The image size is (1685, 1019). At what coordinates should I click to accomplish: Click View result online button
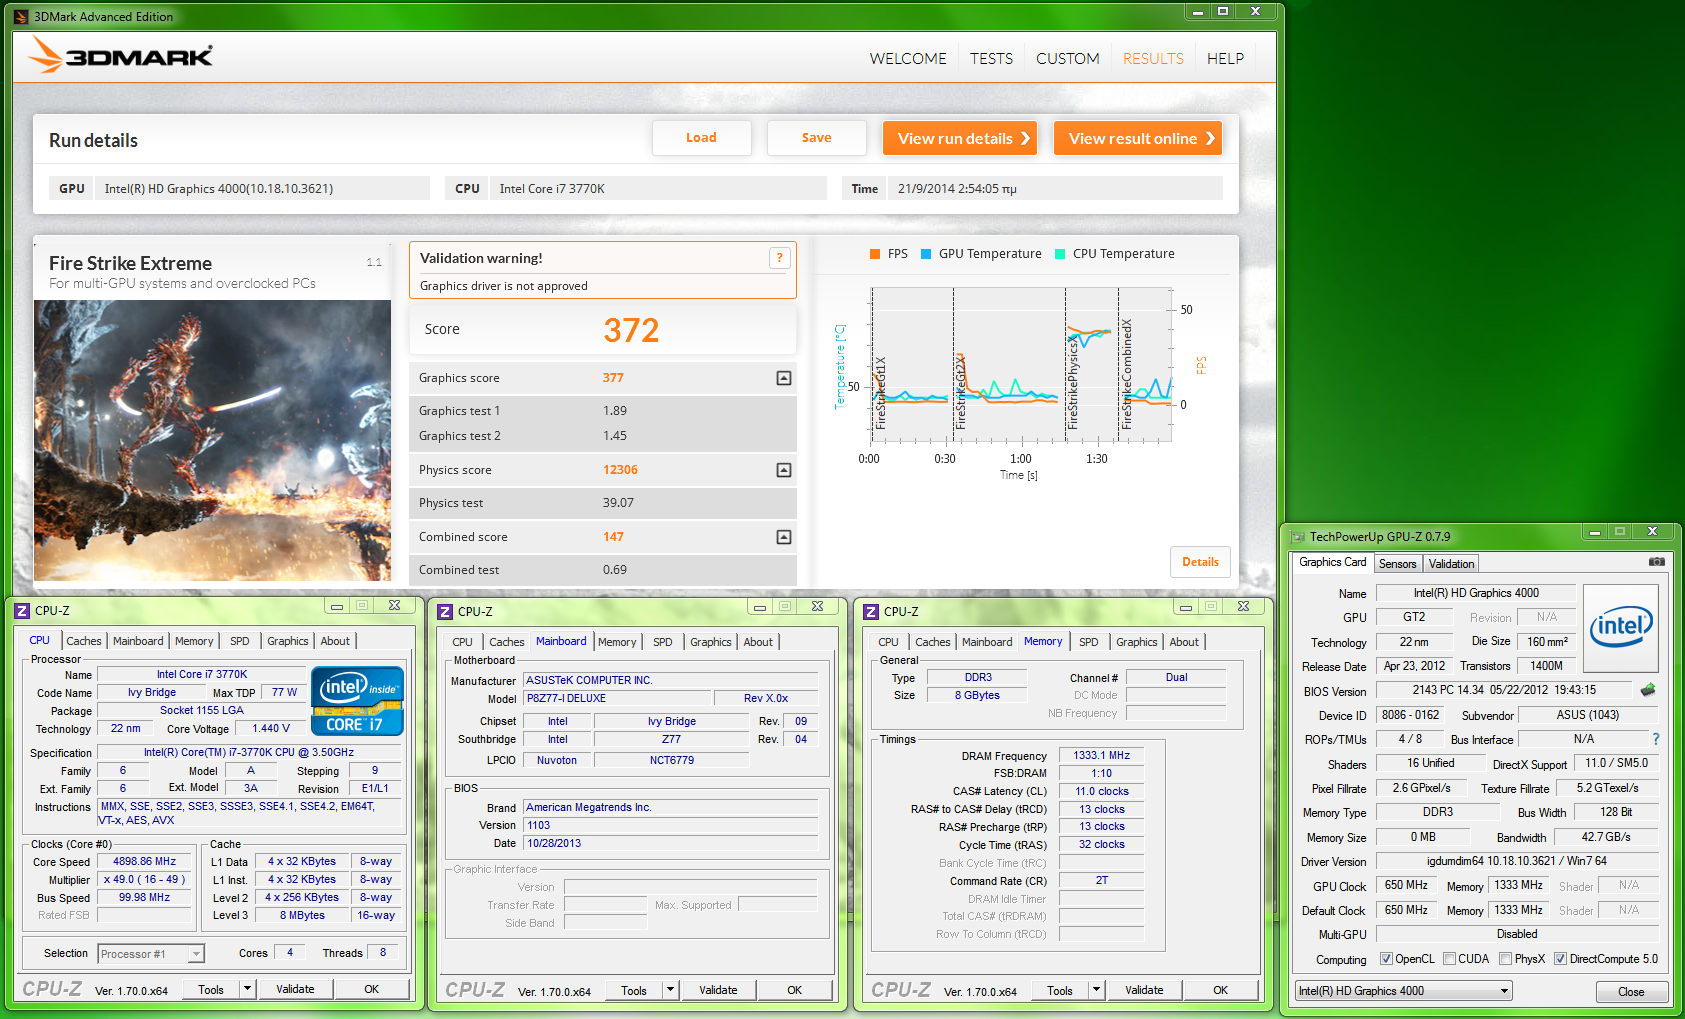(1138, 138)
